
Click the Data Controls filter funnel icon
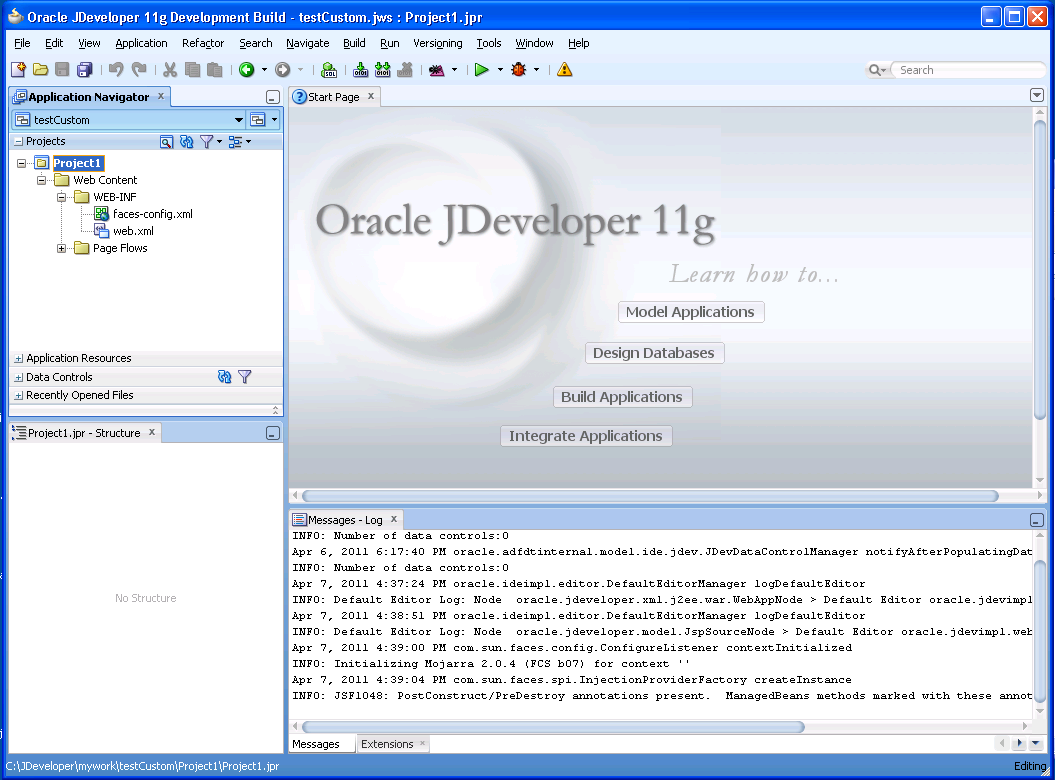[x=245, y=377]
